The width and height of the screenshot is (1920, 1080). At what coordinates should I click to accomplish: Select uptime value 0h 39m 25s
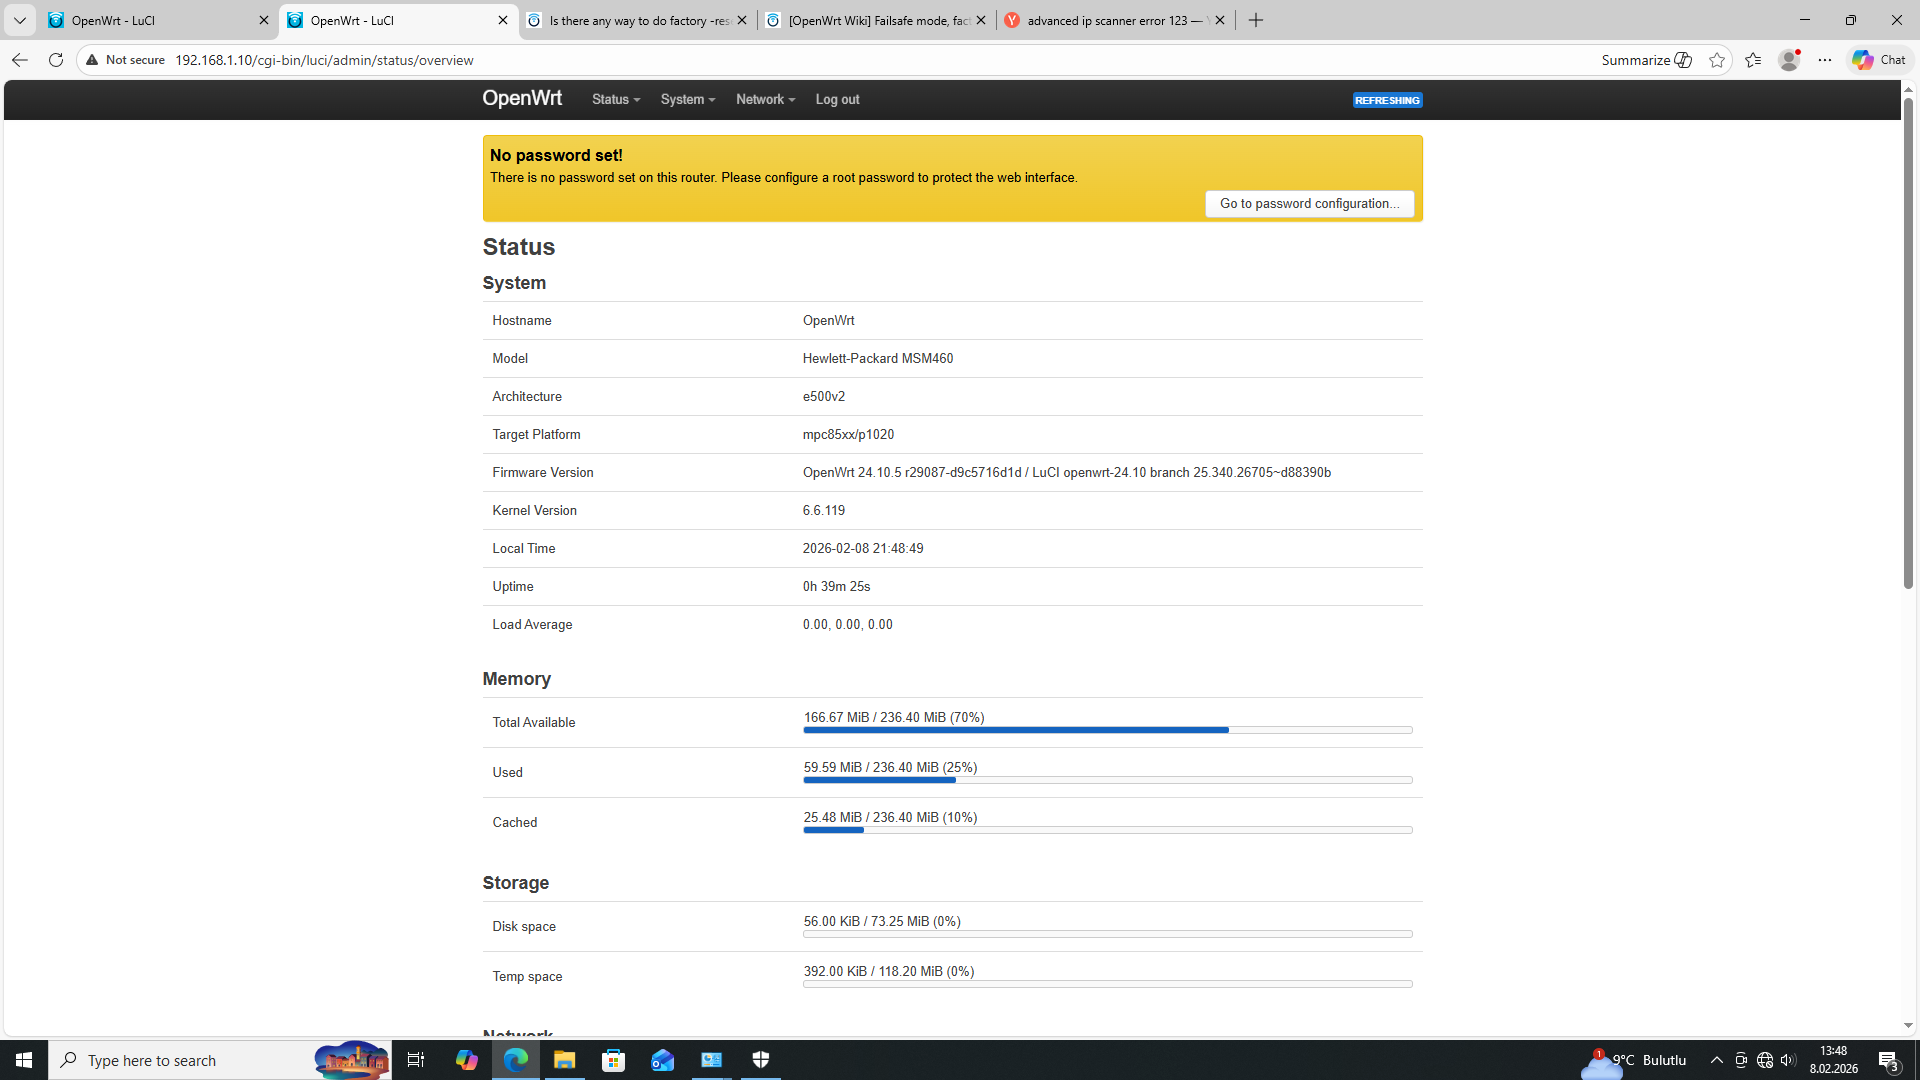coord(836,586)
